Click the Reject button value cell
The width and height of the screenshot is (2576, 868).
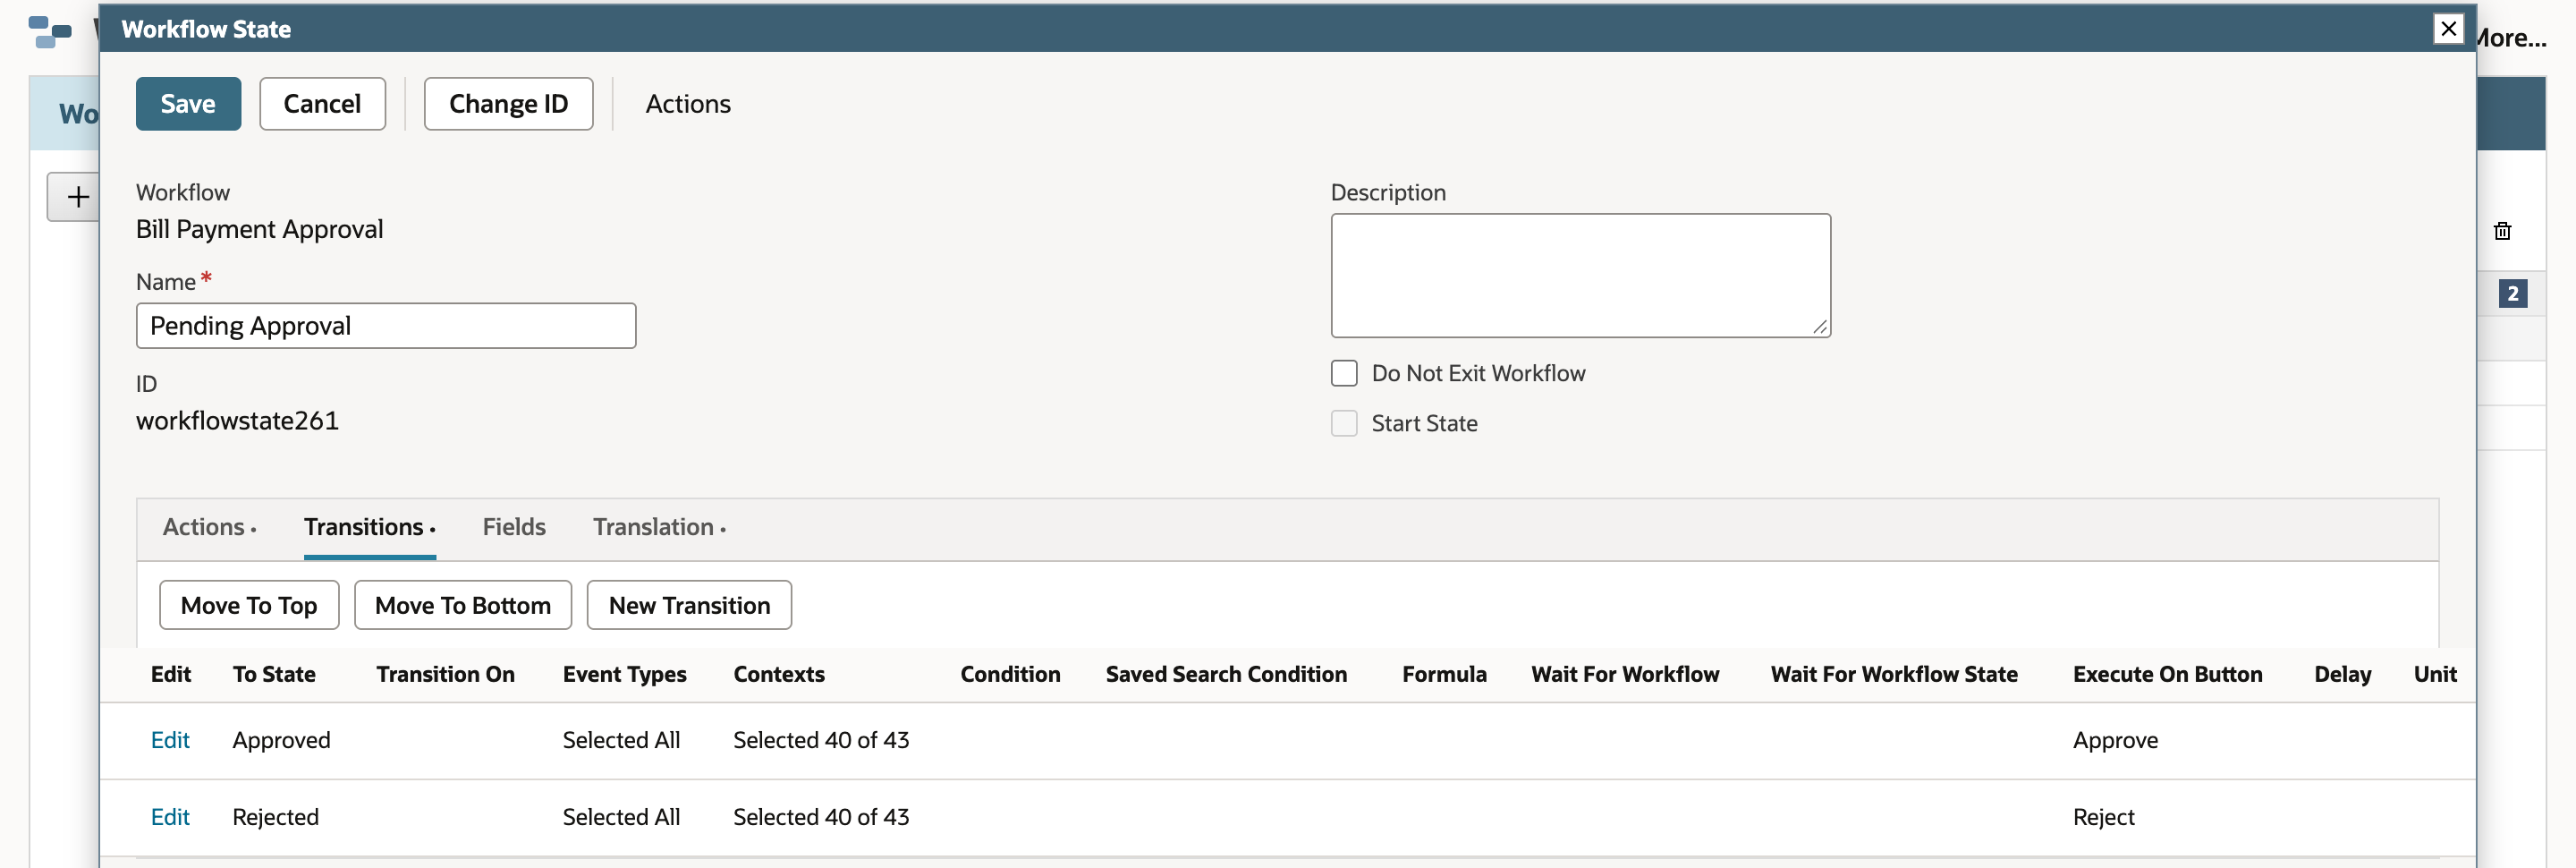2103,817
